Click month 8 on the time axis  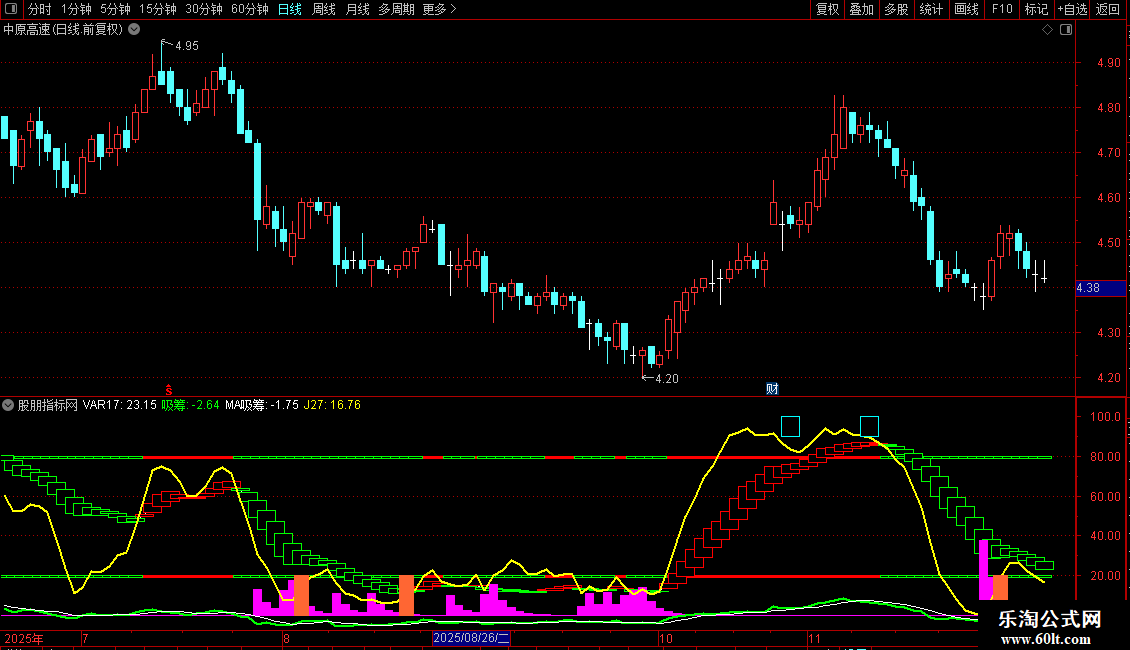286,638
